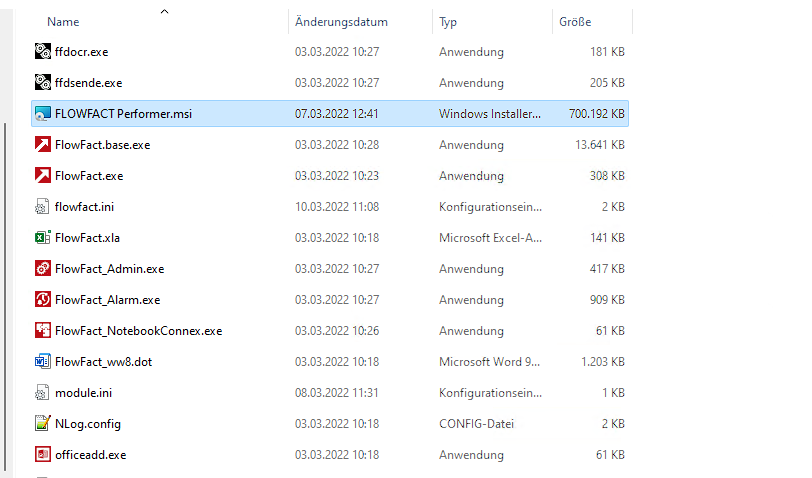Select the file name module.ini
This screenshot has height=478, width=812.
(x=83, y=393)
